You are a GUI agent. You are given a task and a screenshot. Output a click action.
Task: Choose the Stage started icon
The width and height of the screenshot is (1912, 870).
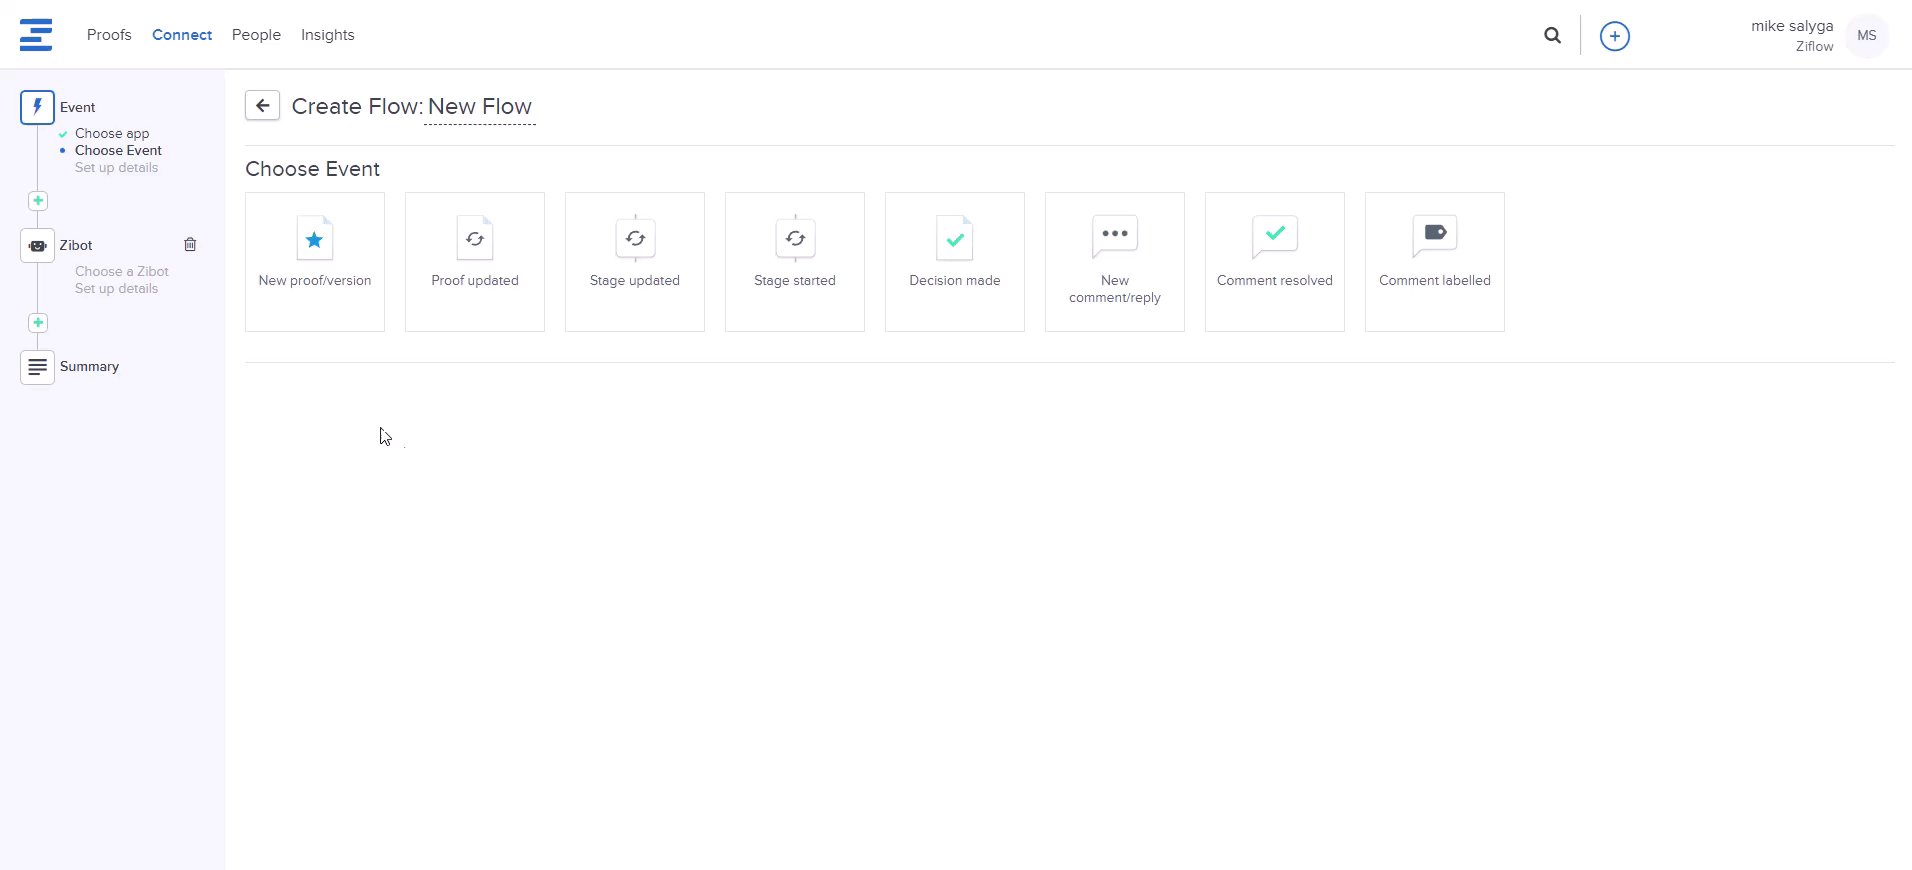[795, 238]
